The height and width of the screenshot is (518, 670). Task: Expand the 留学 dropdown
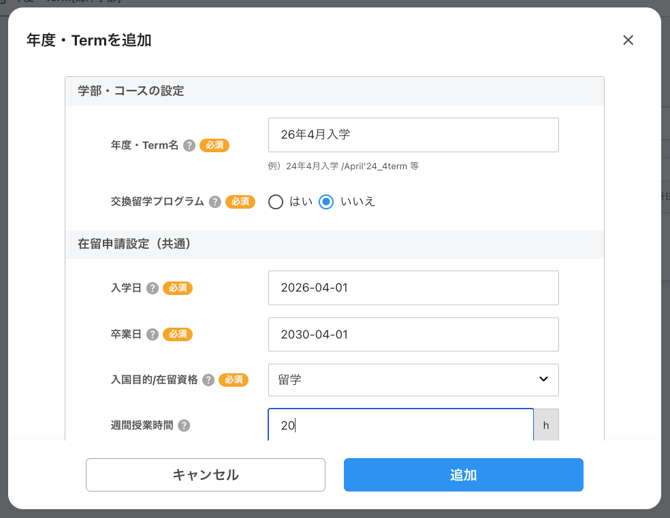[413, 380]
